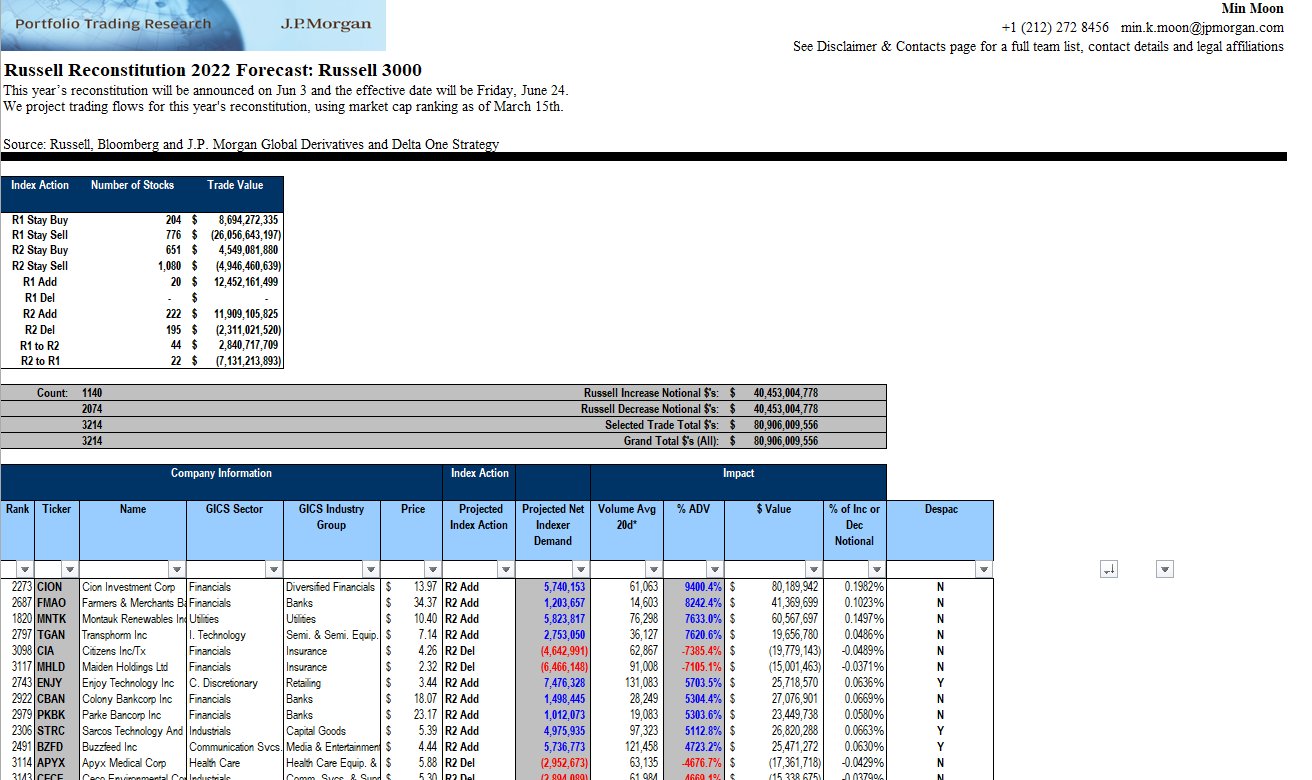The width and height of the screenshot is (1312, 780).
Task: Select the R1 Stay Sell row label
Action: (x=40, y=235)
